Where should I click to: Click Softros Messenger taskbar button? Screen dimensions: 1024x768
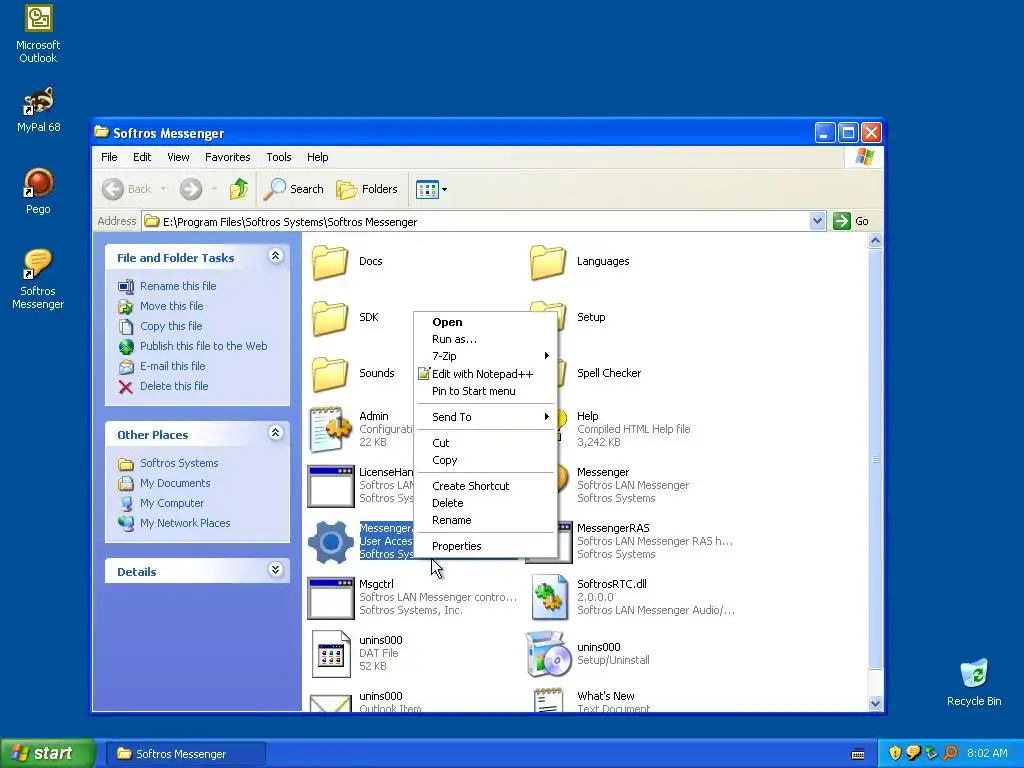(185, 754)
